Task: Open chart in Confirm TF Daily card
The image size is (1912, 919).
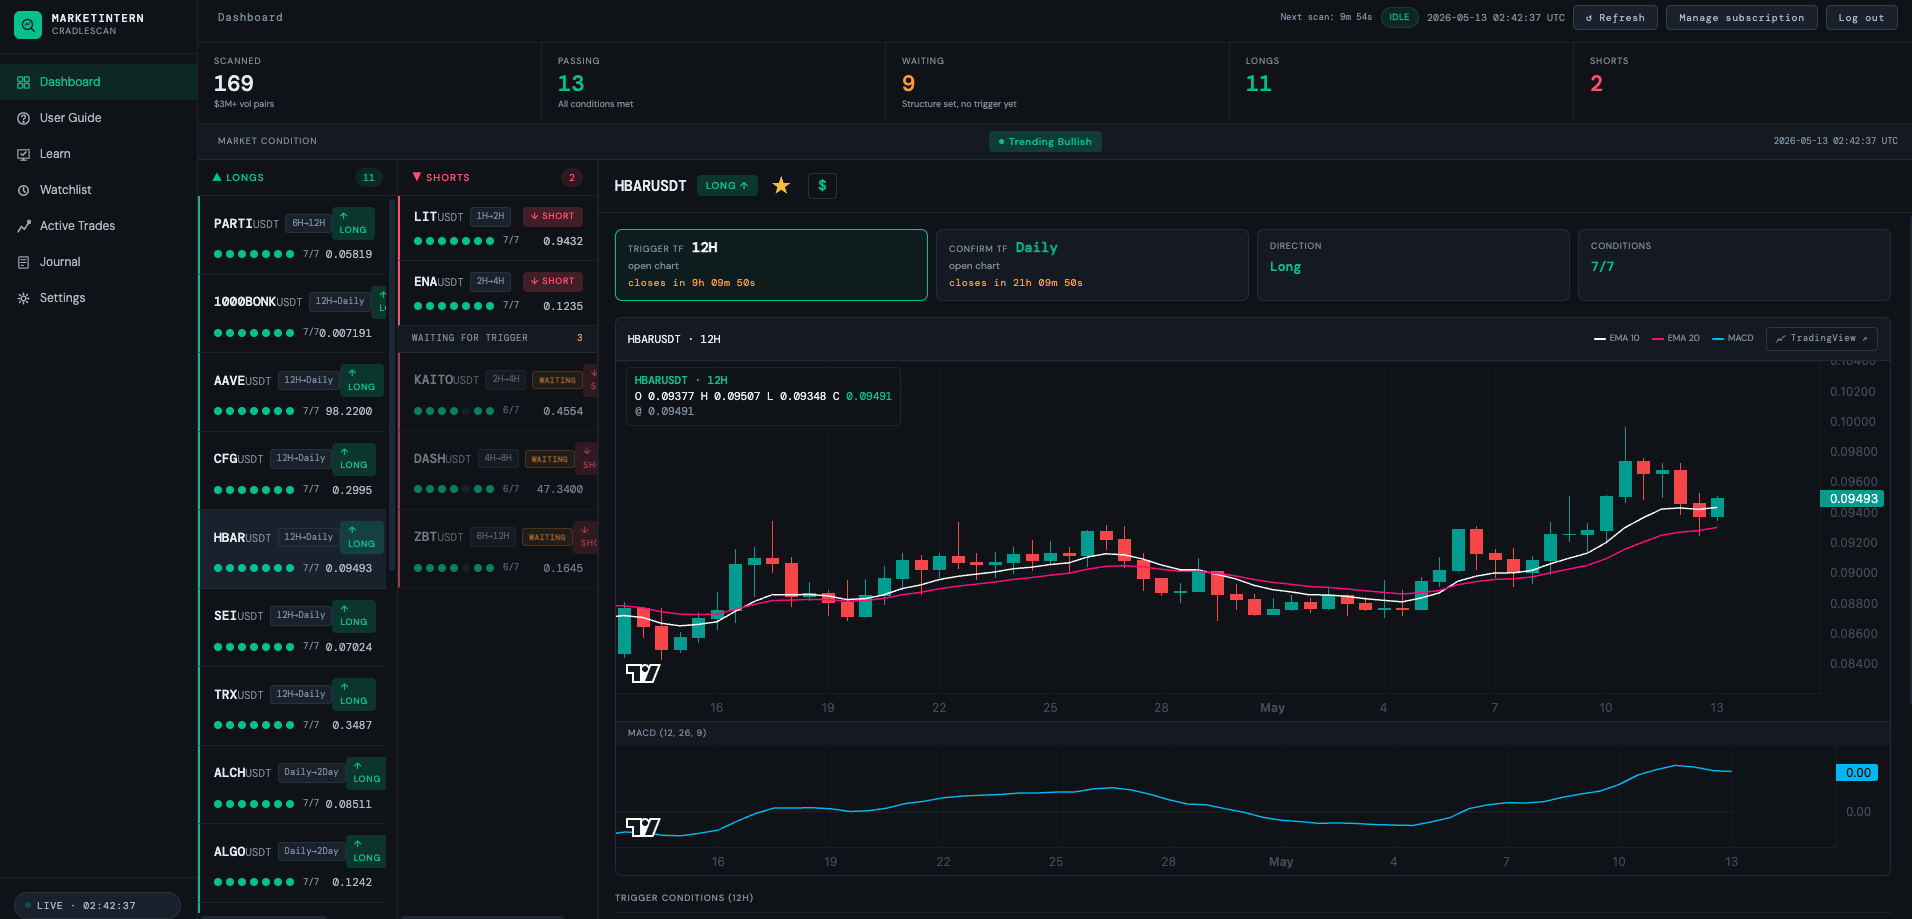Action: (974, 266)
